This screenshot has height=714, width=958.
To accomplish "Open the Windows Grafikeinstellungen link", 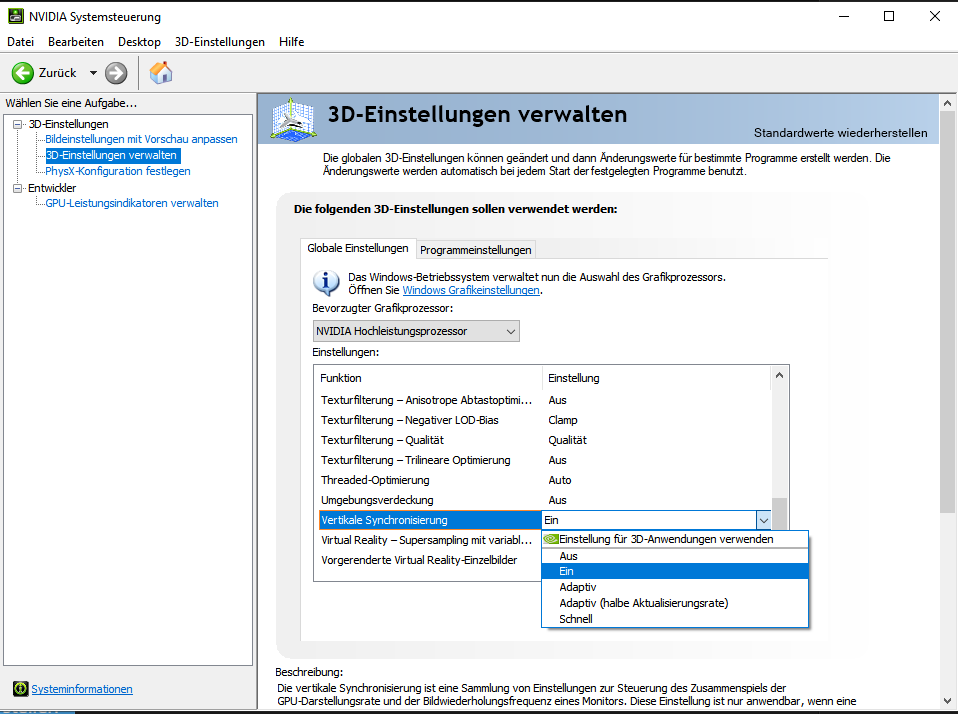I will [471, 290].
